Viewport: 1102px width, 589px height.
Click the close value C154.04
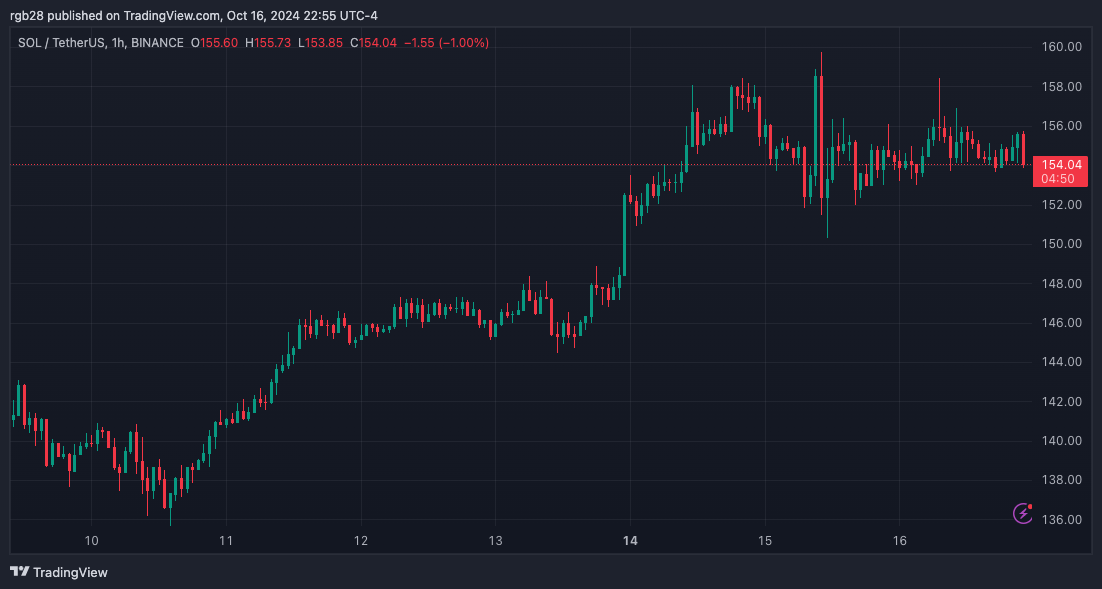[374, 43]
